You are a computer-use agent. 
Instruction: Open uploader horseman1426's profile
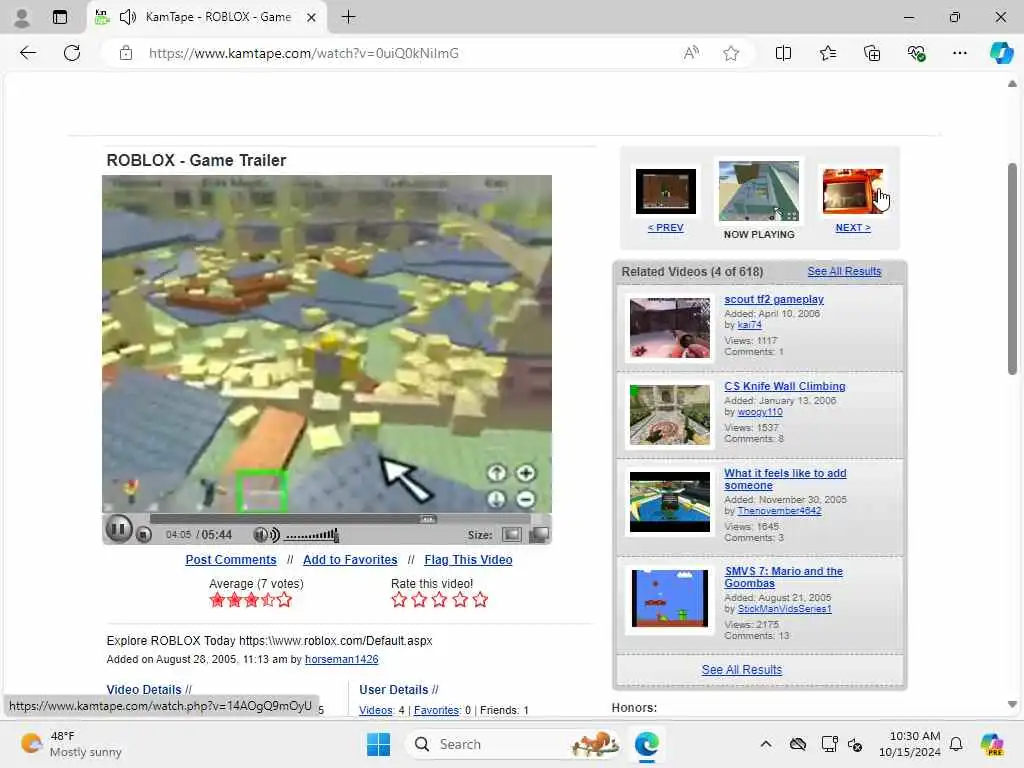(342, 660)
